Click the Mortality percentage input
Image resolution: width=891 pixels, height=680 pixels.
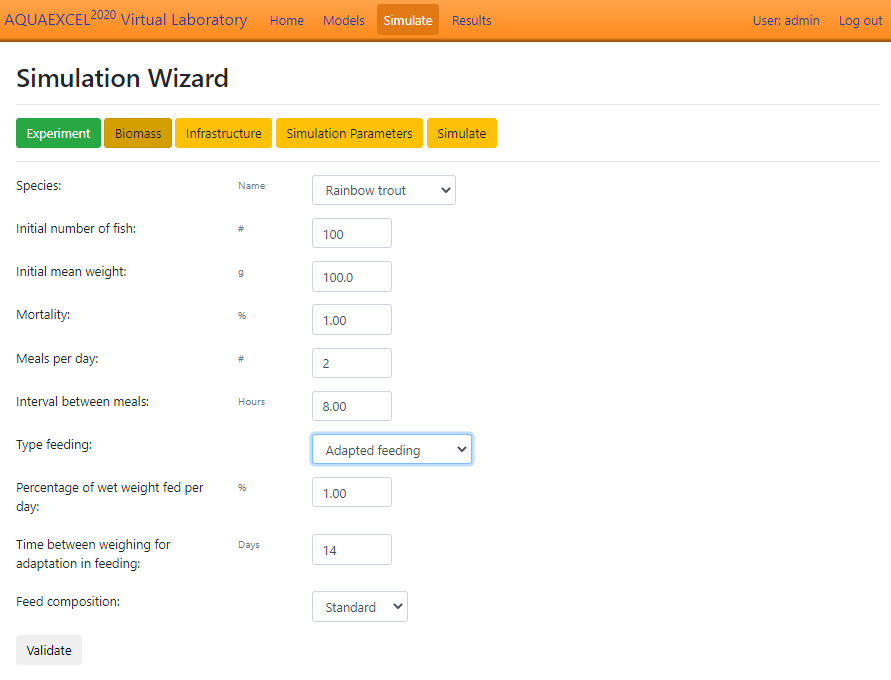351,320
